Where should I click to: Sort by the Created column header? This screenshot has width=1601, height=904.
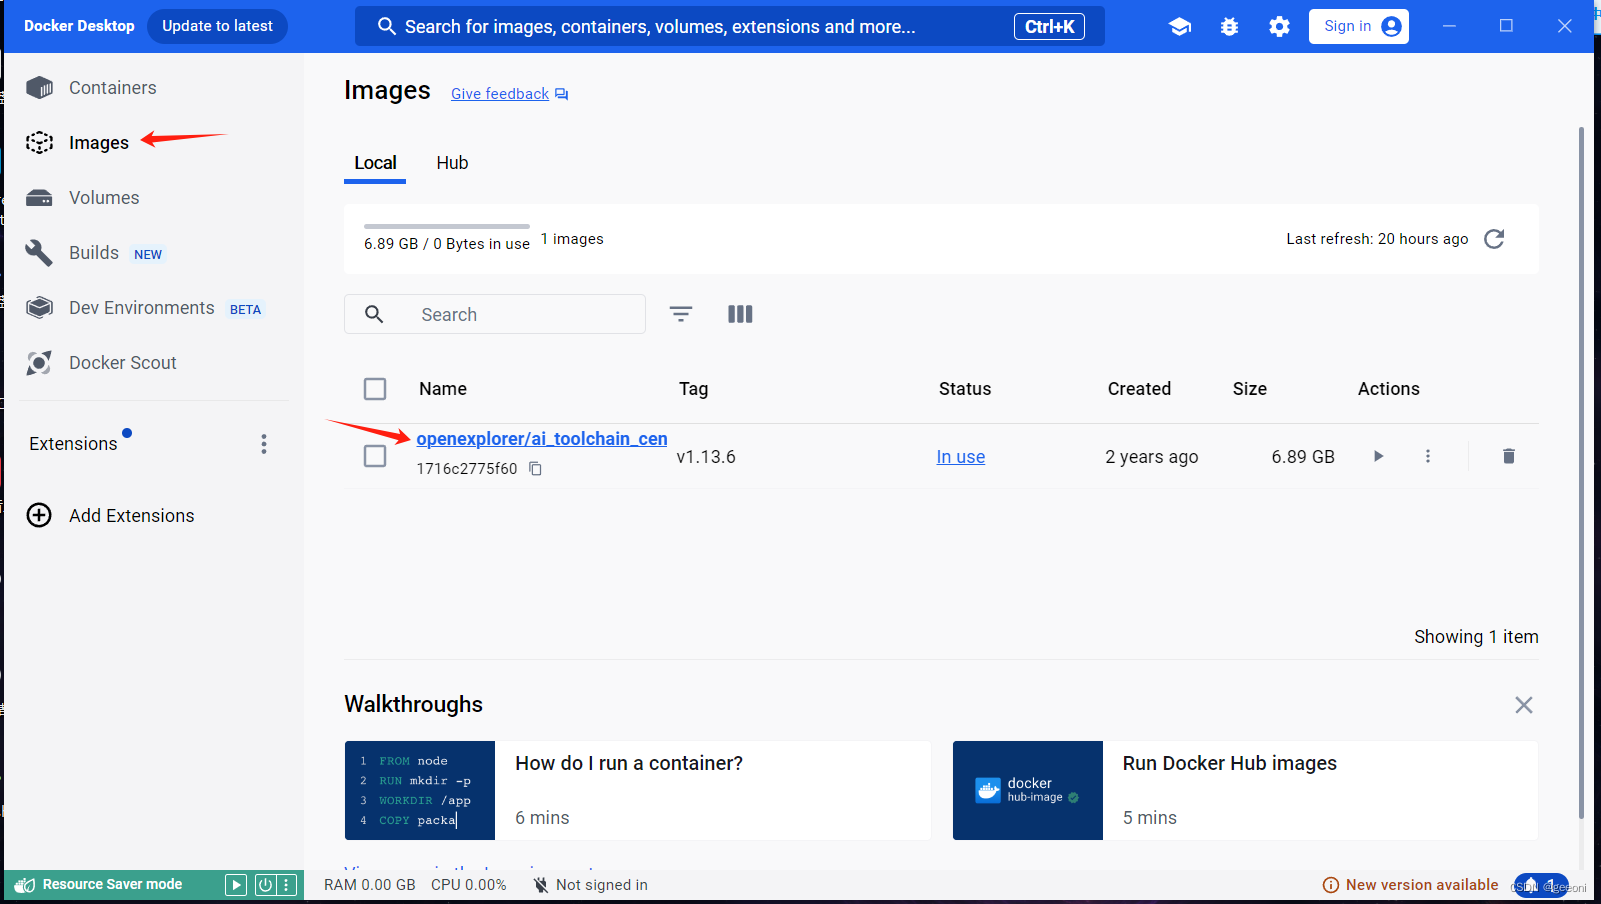click(1139, 389)
